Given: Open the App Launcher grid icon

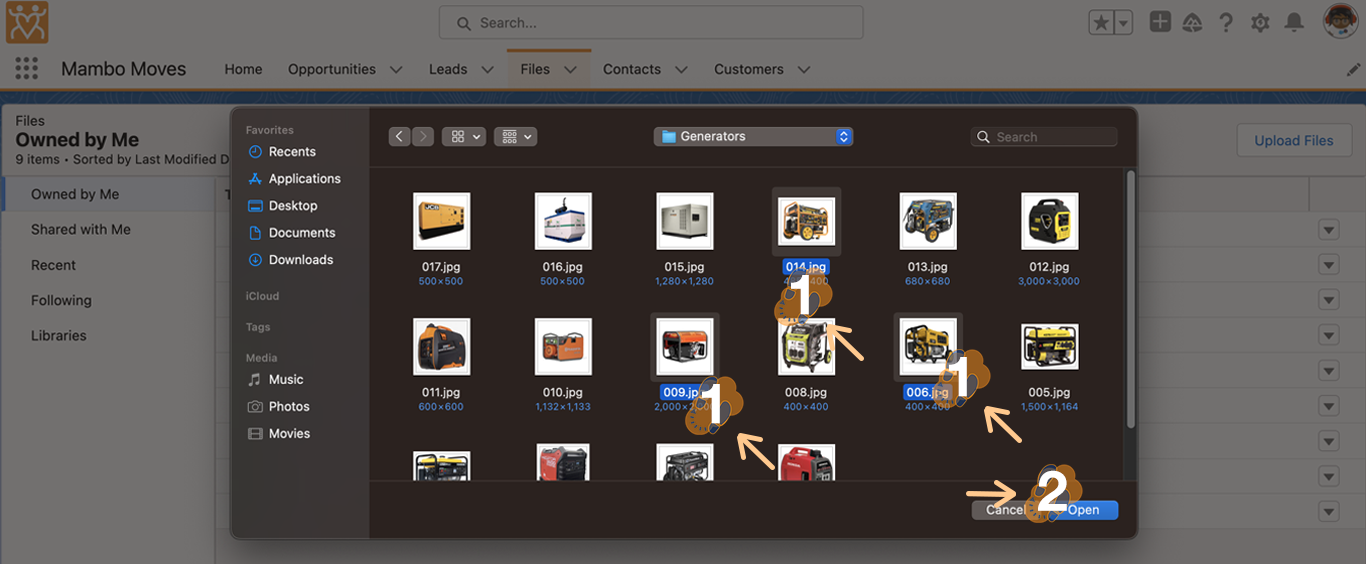Looking at the screenshot, I should [27, 69].
